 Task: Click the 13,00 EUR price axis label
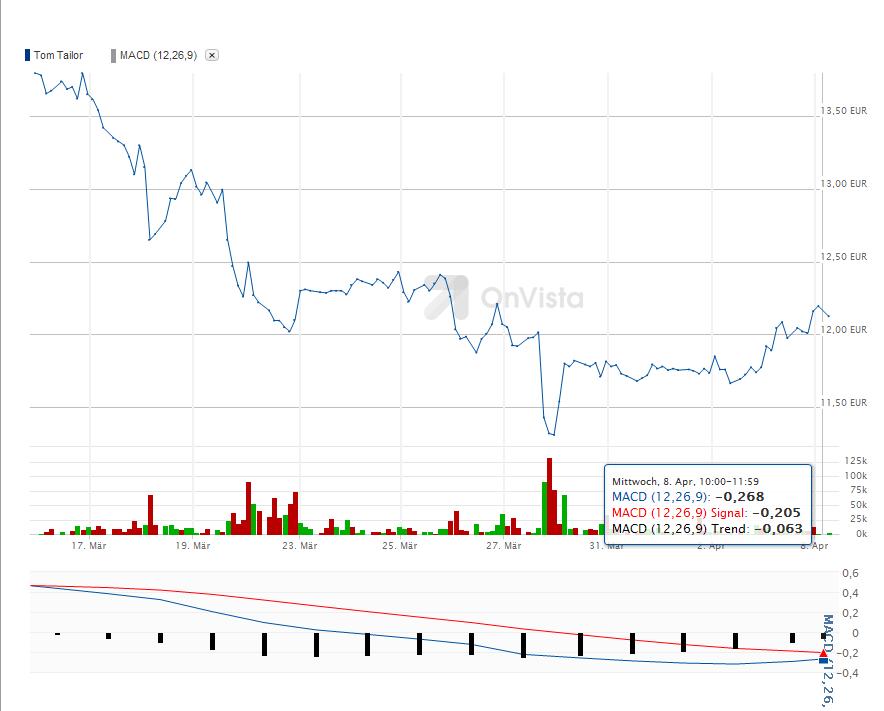point(843,184)
